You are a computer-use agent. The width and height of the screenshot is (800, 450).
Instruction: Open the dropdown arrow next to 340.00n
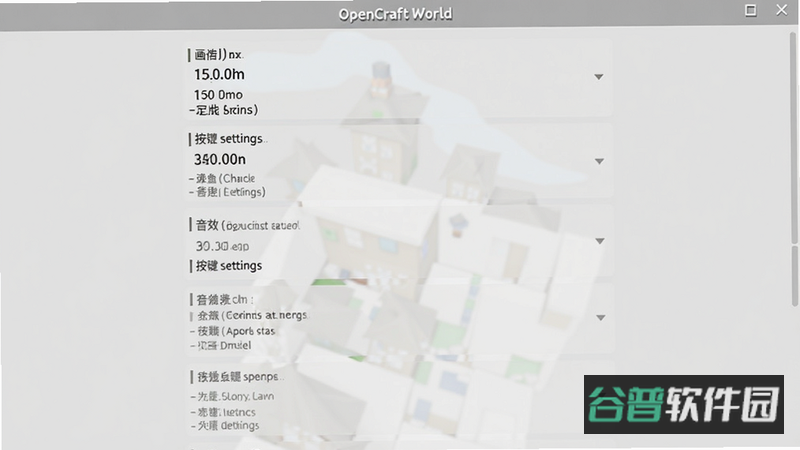click(599, 161)
